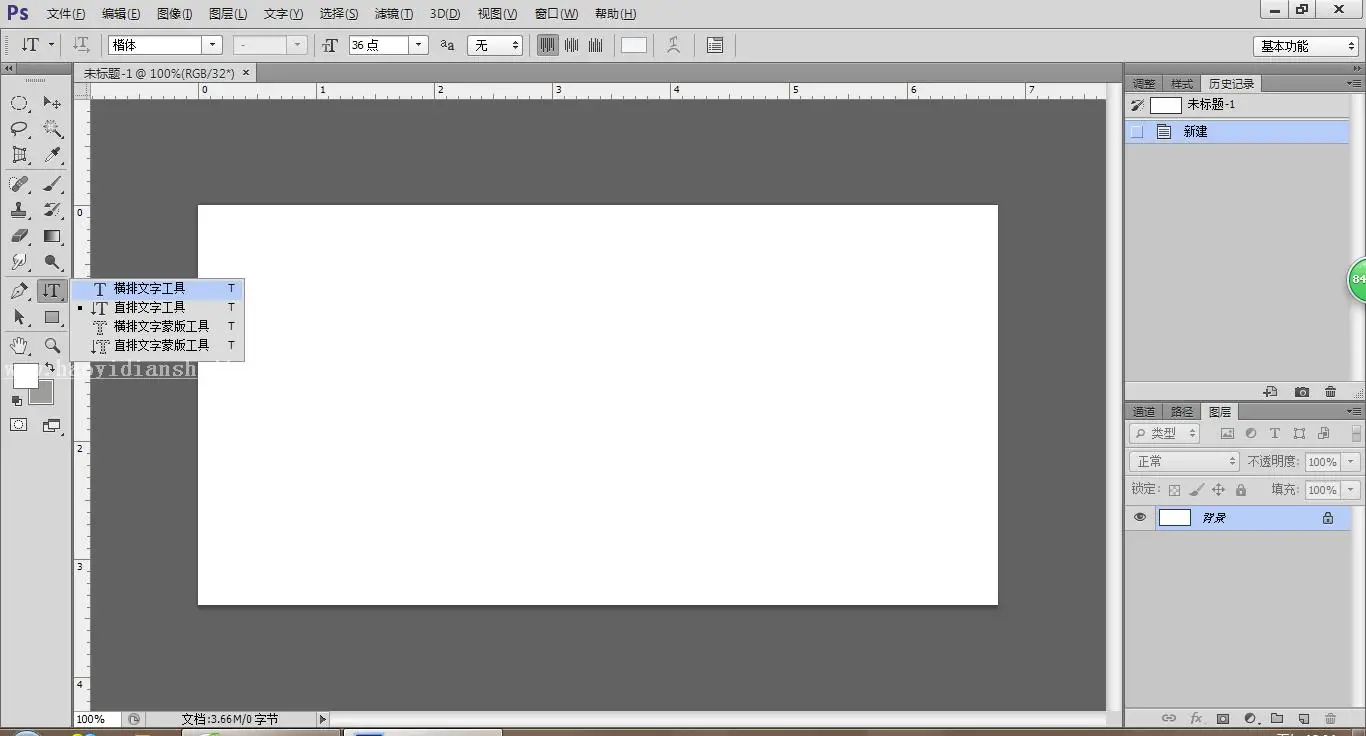
Task: Swap foreground and background colors
Action: [50, 369]
